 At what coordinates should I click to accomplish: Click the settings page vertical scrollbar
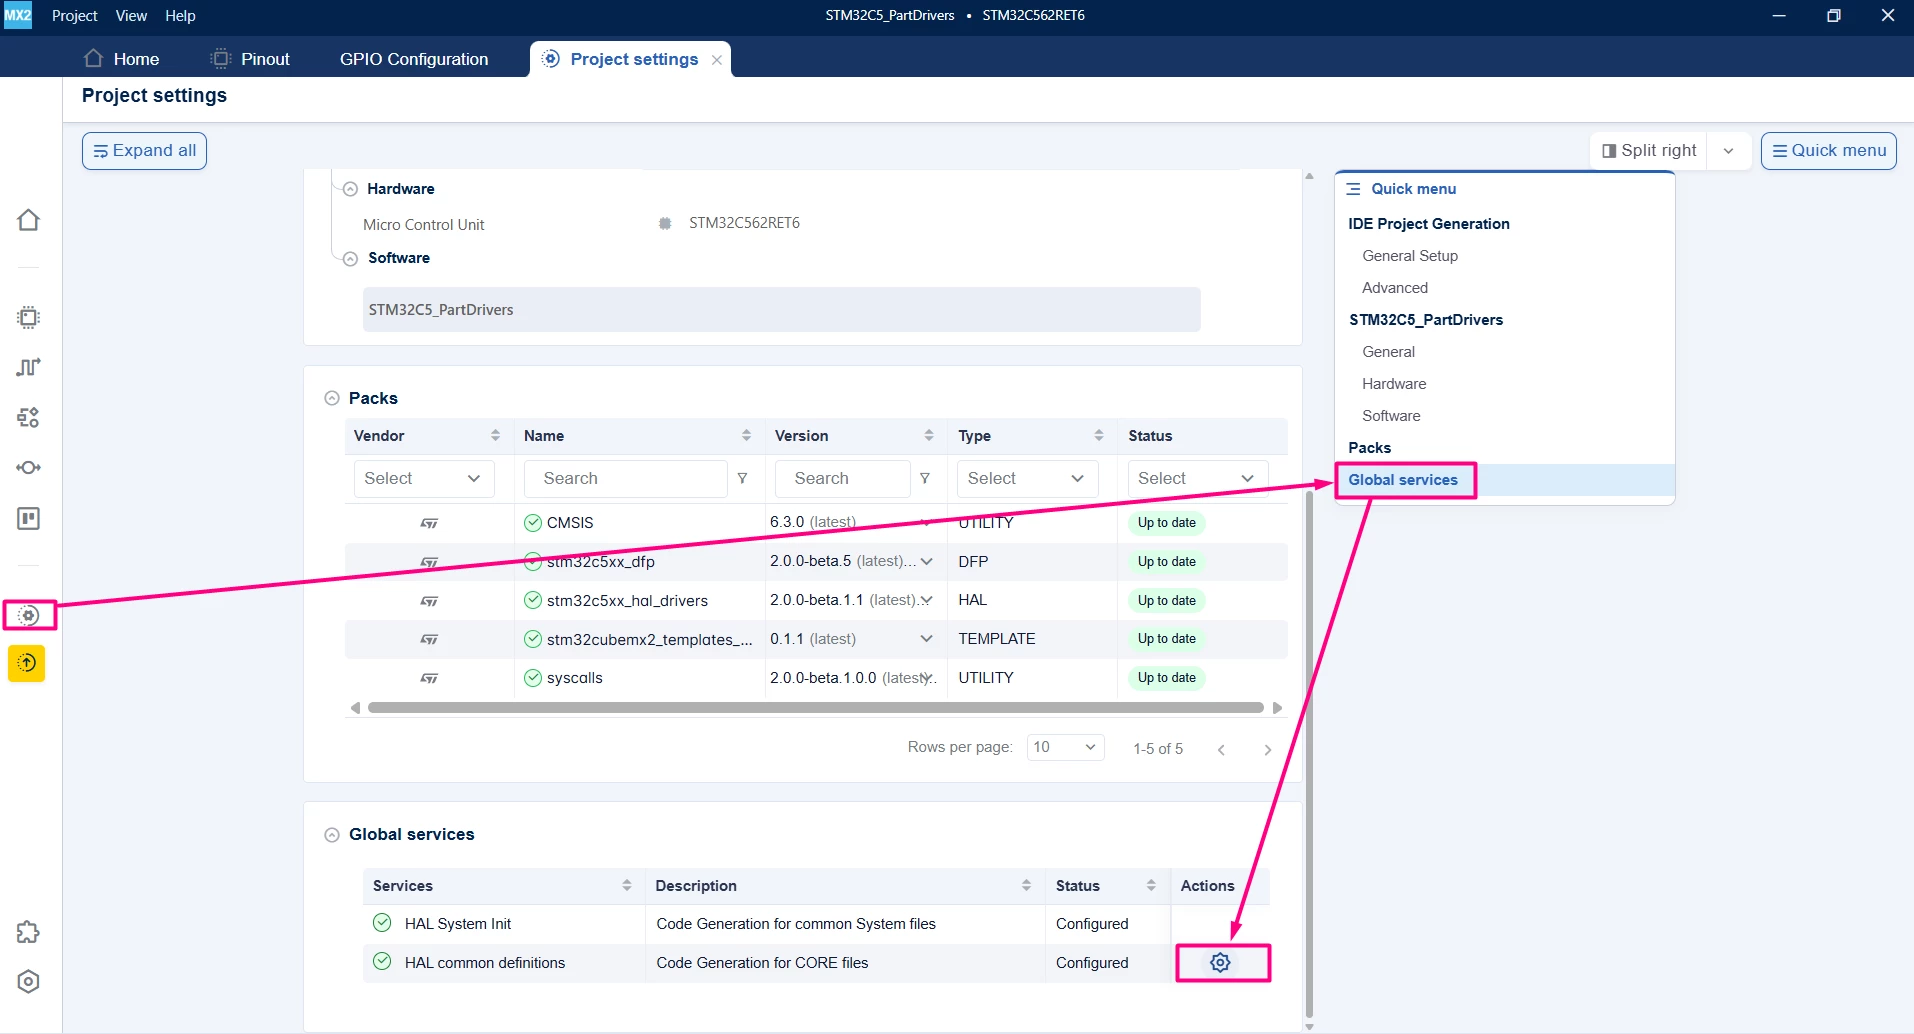(1309, 755)
